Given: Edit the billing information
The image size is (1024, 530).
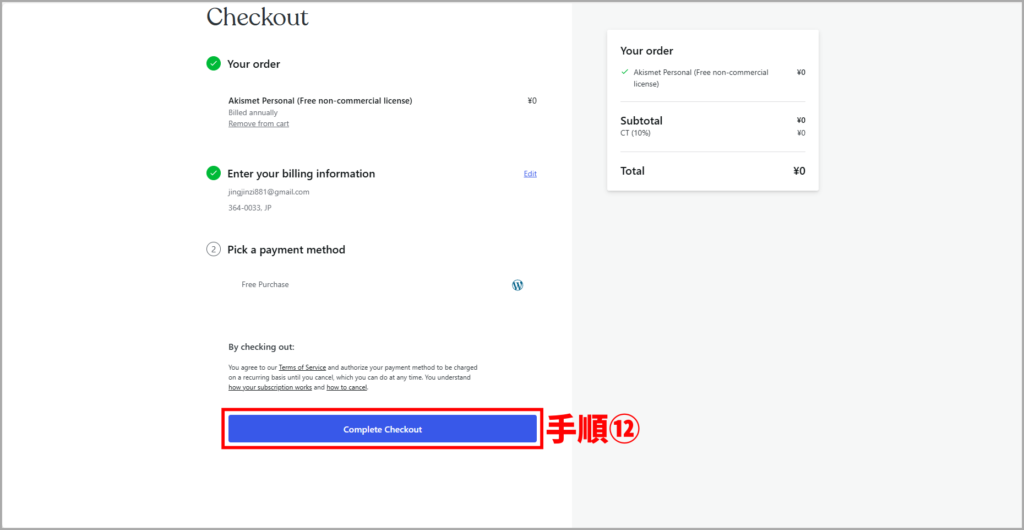Looking at the screenshot, I should click(530, 174).
